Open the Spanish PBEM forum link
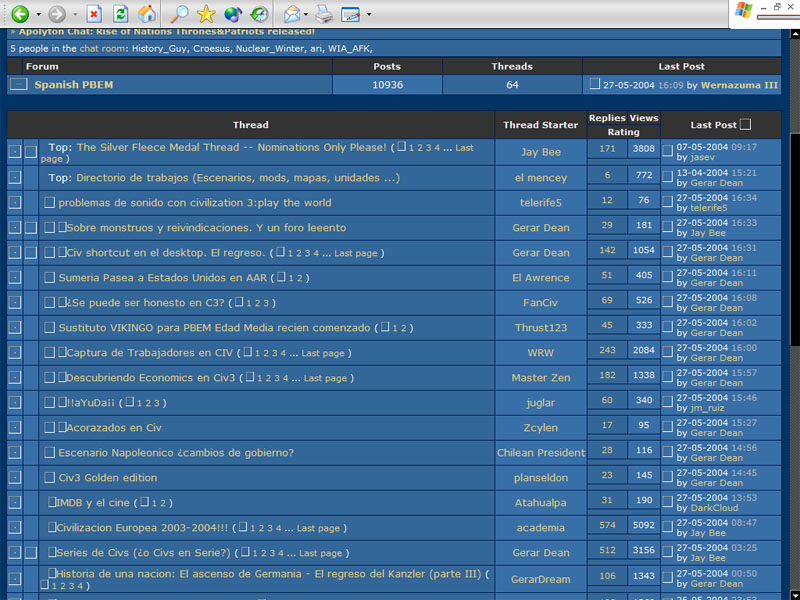Screen dimensions: 800x600 [x=73, y=85]
